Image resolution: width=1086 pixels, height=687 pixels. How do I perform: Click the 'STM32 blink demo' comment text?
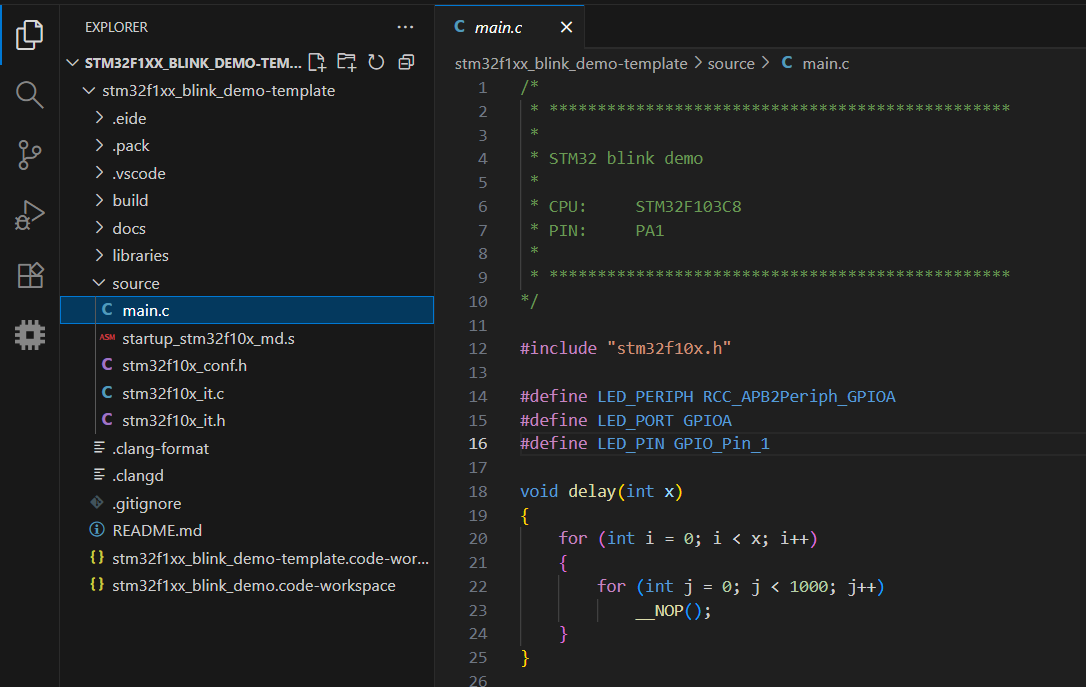point(625,159)
